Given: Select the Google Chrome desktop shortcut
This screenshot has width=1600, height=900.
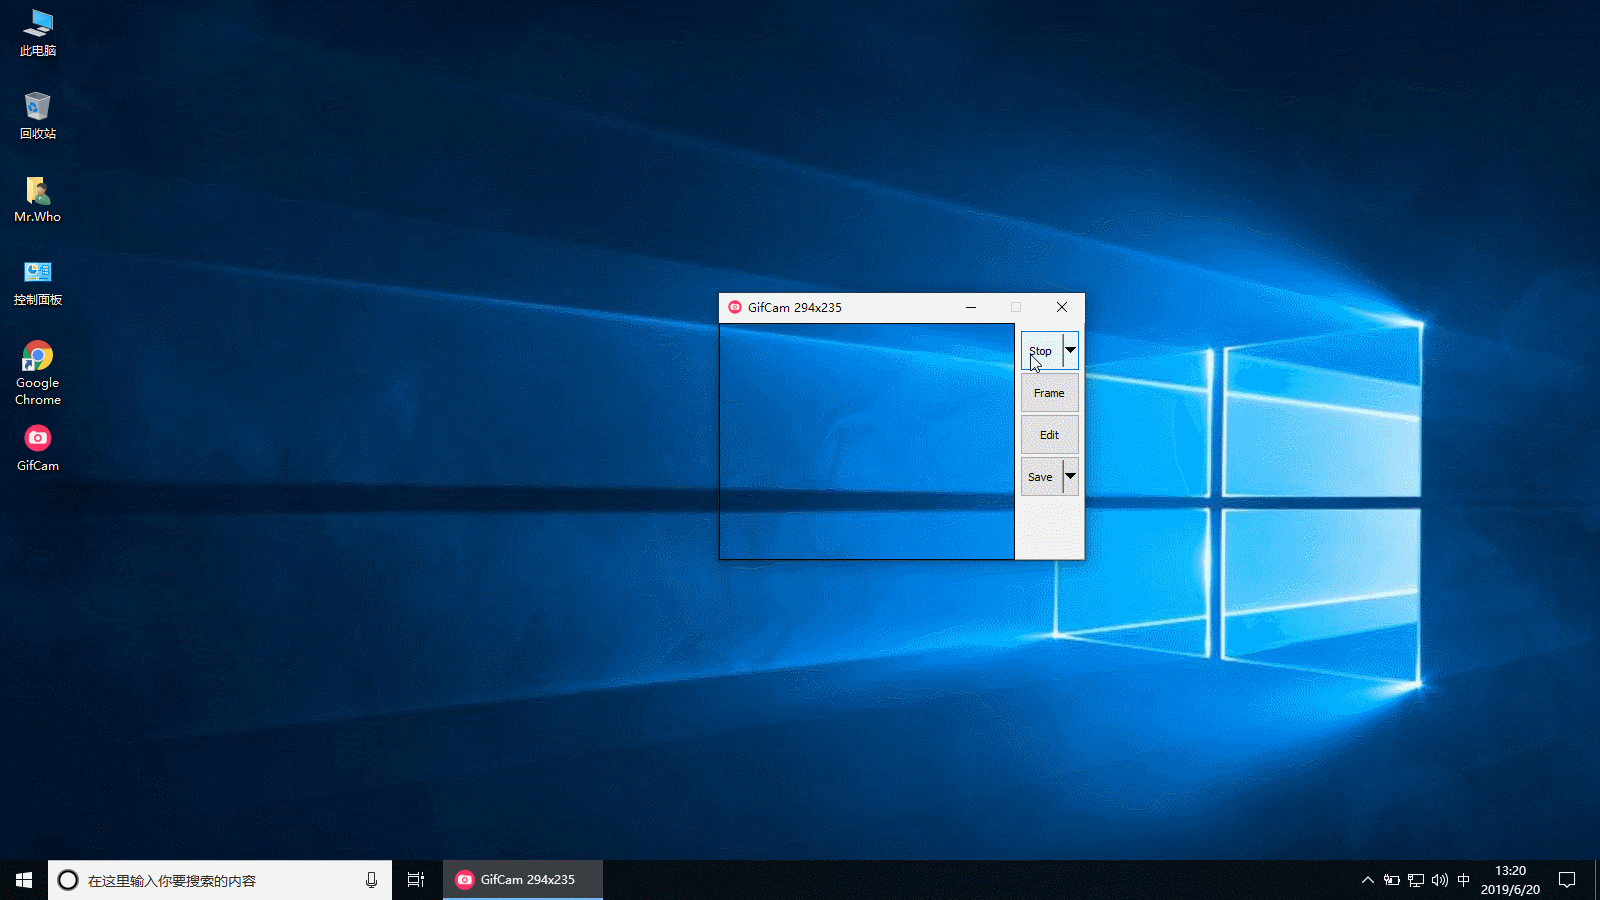Looking at the screenshot, I should (38, 373).
